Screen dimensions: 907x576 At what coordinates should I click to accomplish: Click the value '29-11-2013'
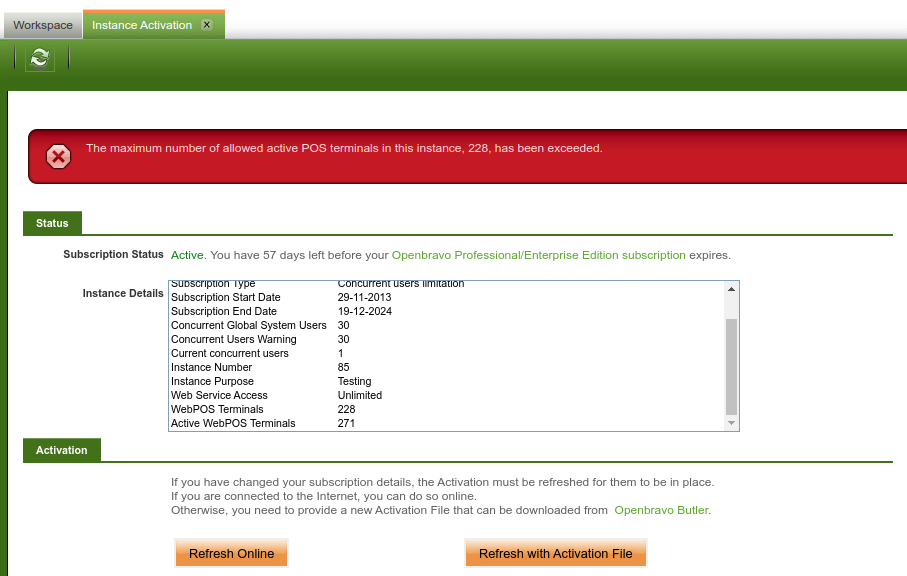click(364, 297)
